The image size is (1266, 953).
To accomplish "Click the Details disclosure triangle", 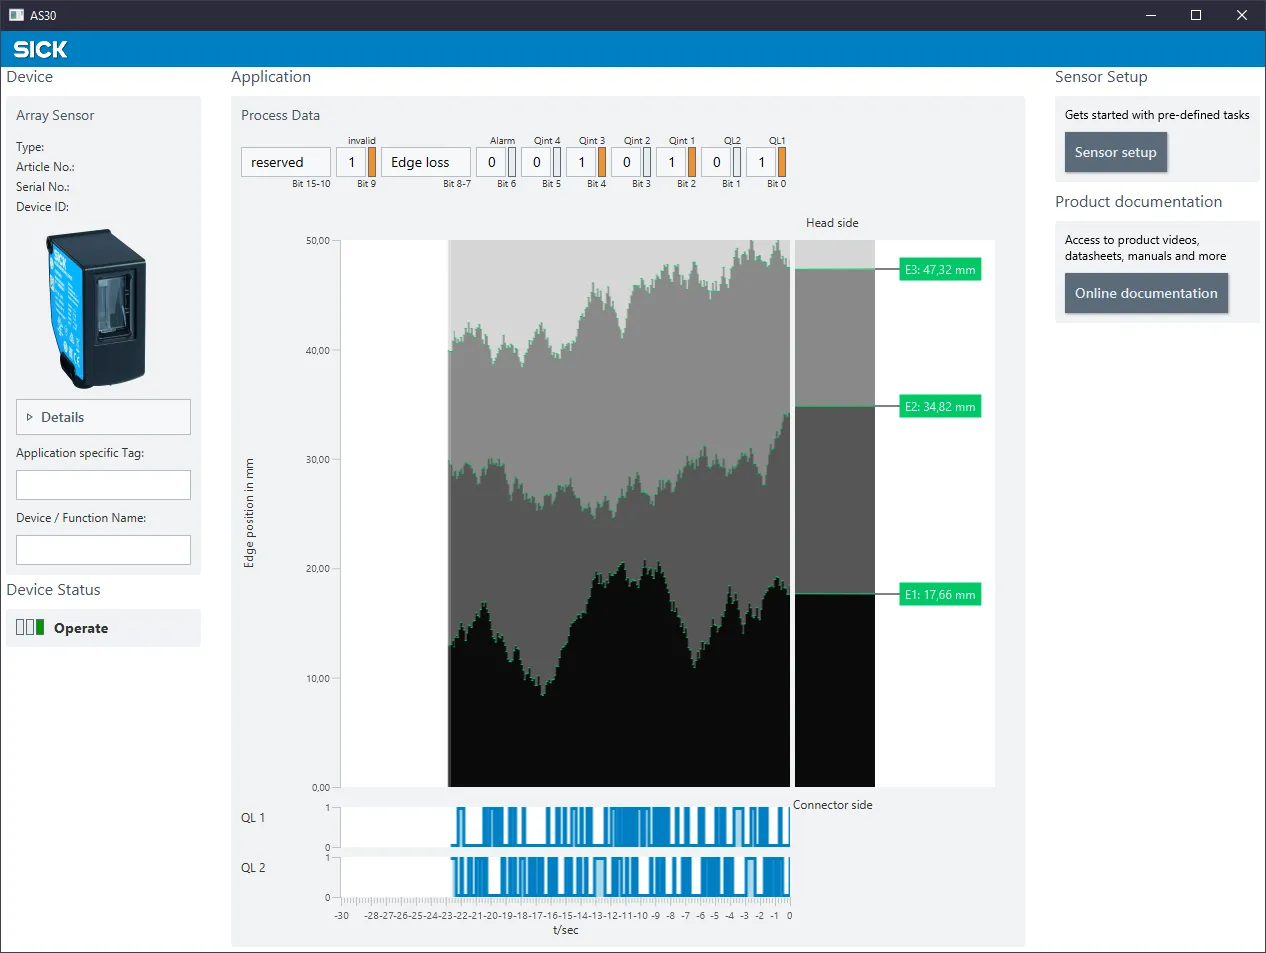I will click(x=29, y=417).
